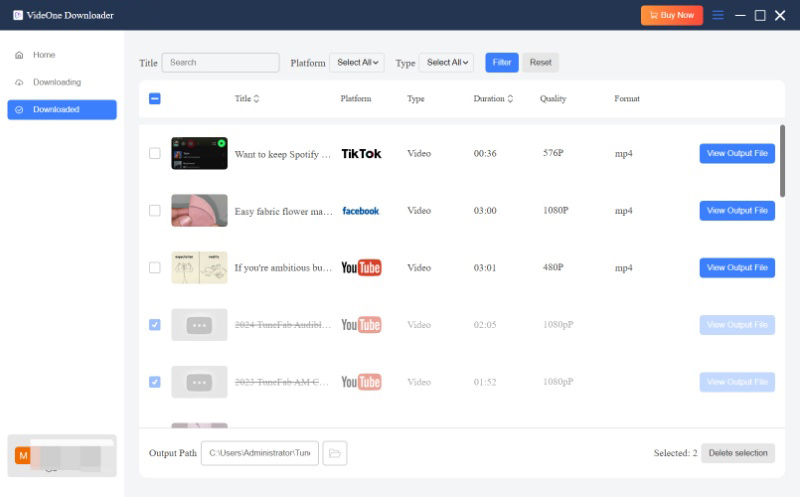This screenshot has width=800, height=497.
Task: Open the Type Select All dropdown
Action: (446, 62)
